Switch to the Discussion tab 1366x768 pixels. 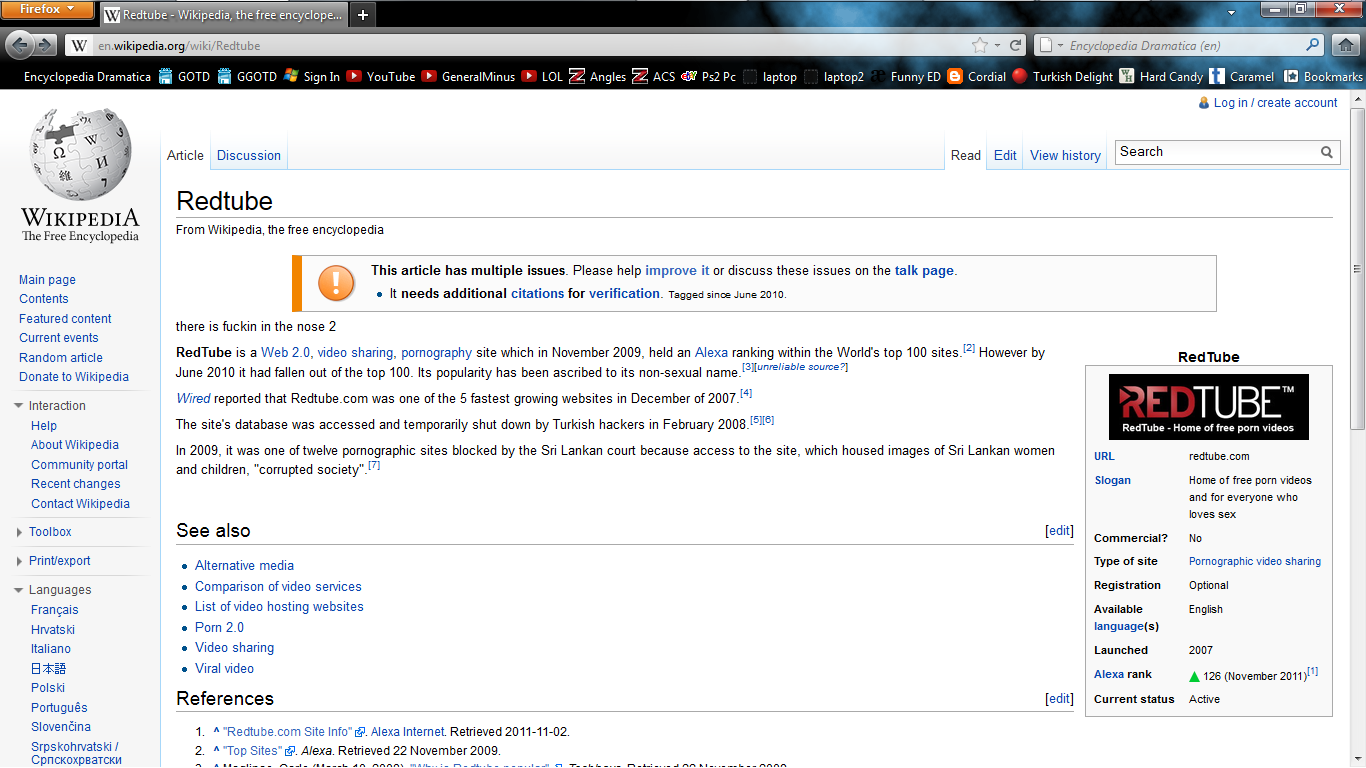pyautogui.click(x=249, y=155)
